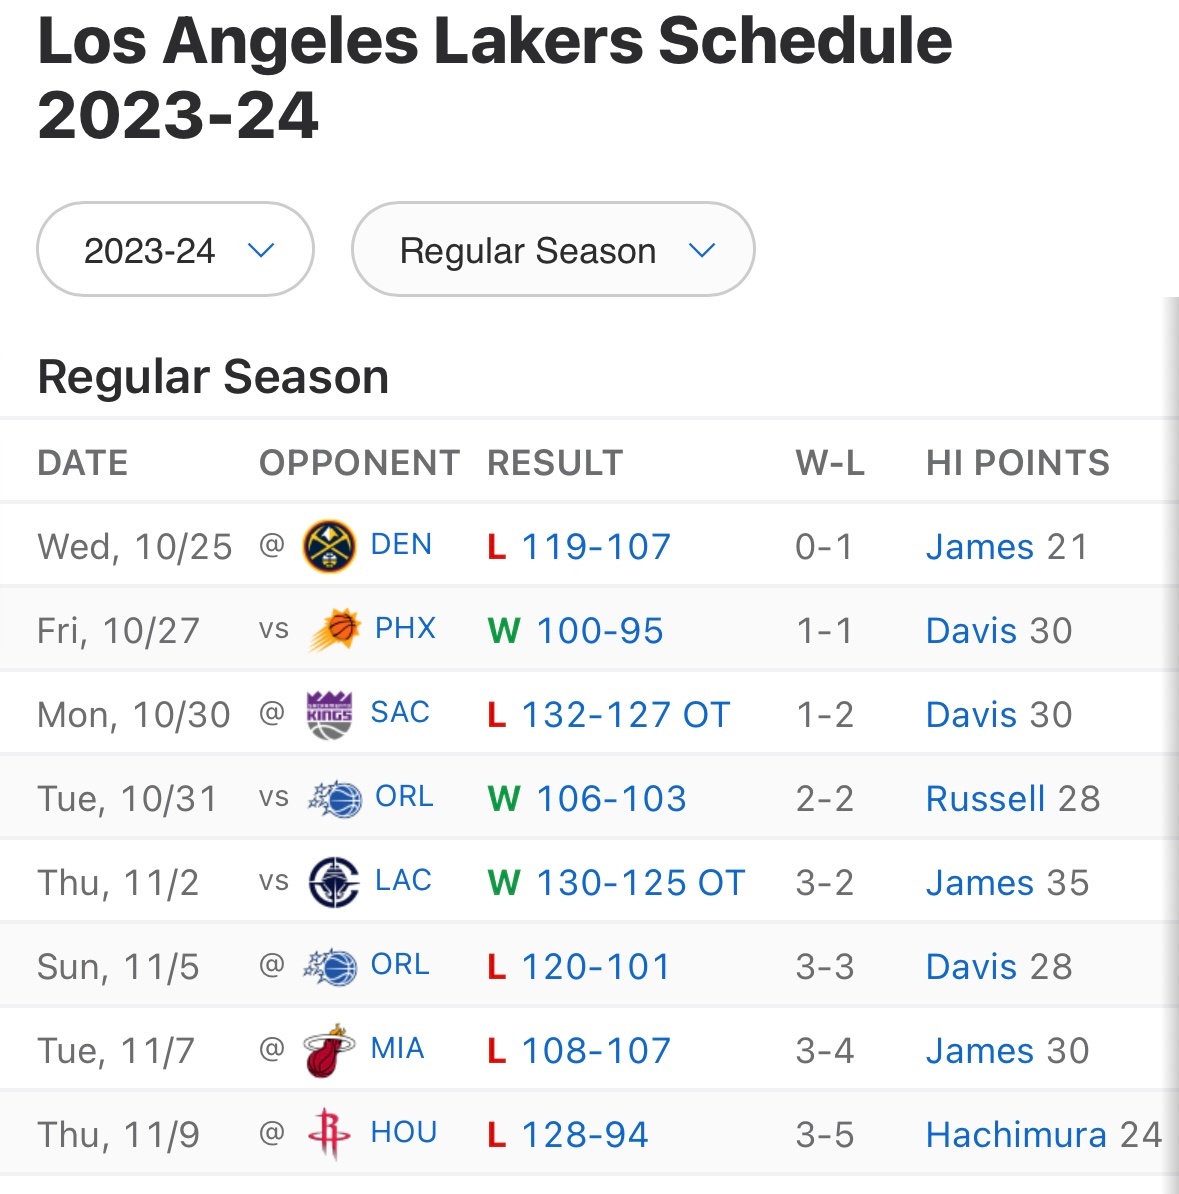This screenshot has width=1179, height=1194.
Task: Open Russell's player link
Action: pos(985,799)
